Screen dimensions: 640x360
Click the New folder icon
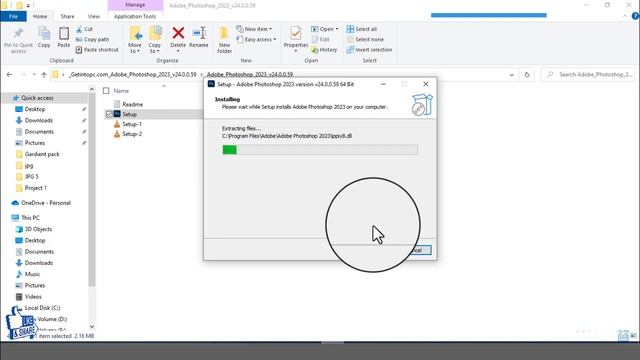pyautogui.click(x=224, y=33)
